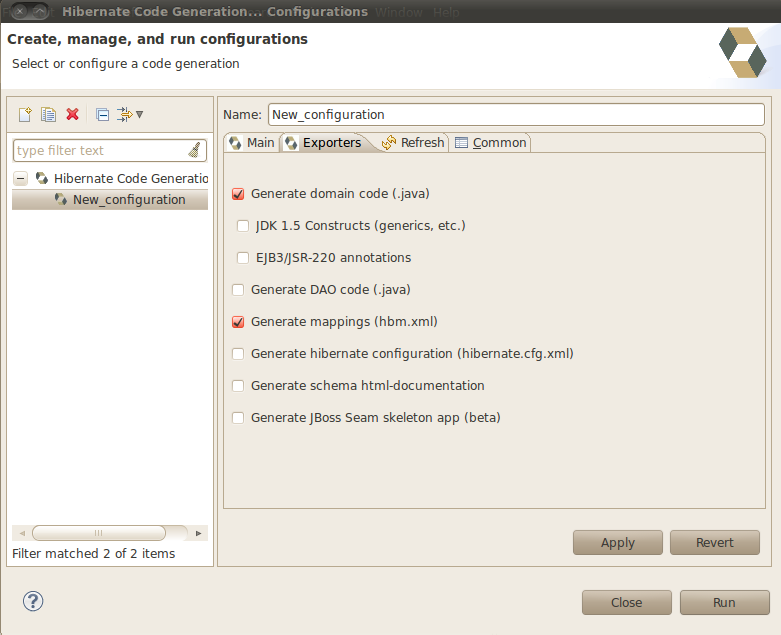Click the Hibernate Code Generation tree icon
The height and width of the screenshot is (635, 781).
(x=42, y=178)
